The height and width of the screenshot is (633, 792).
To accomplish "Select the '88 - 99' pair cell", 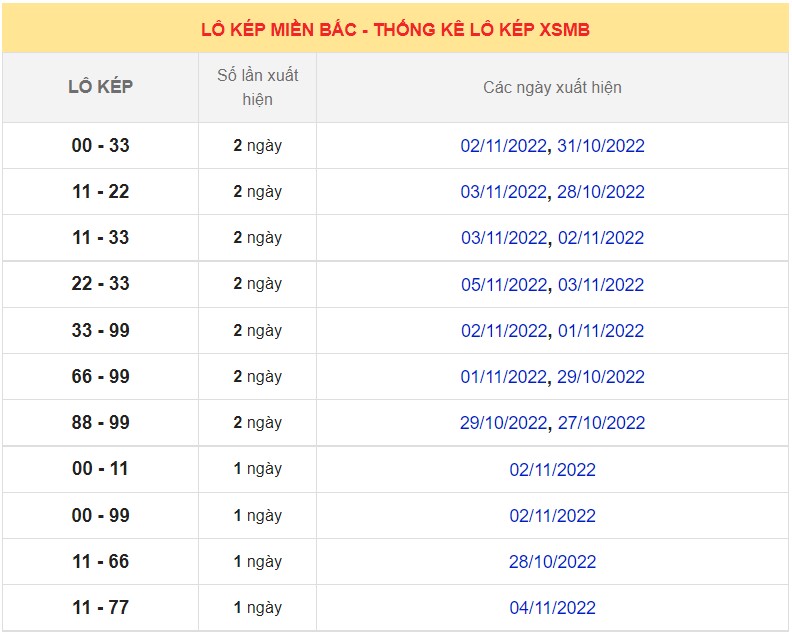I will [x=101, y=422].
